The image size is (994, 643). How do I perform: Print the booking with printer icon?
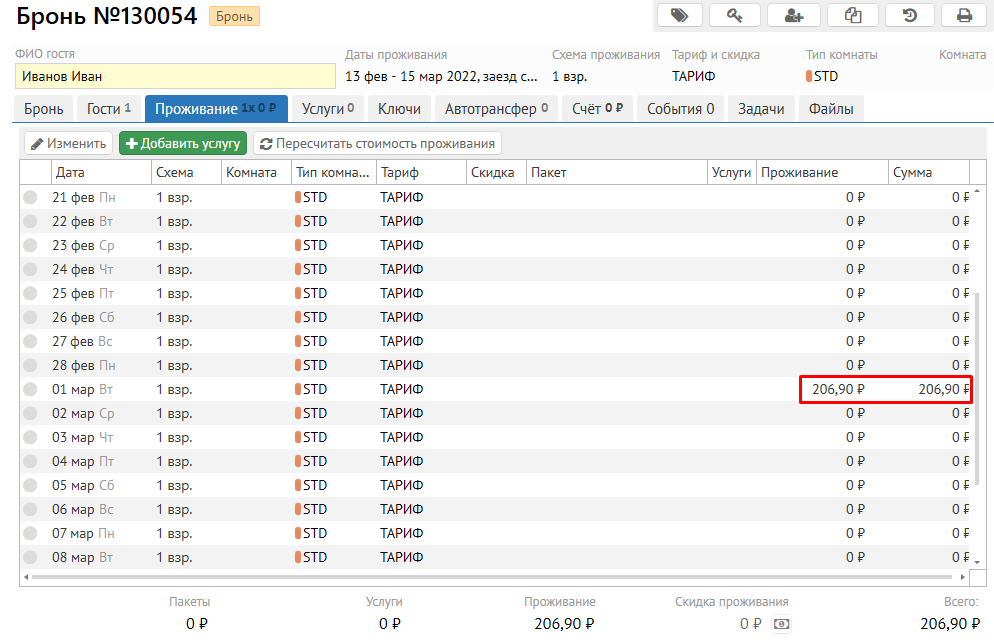(x=964, y=15)
